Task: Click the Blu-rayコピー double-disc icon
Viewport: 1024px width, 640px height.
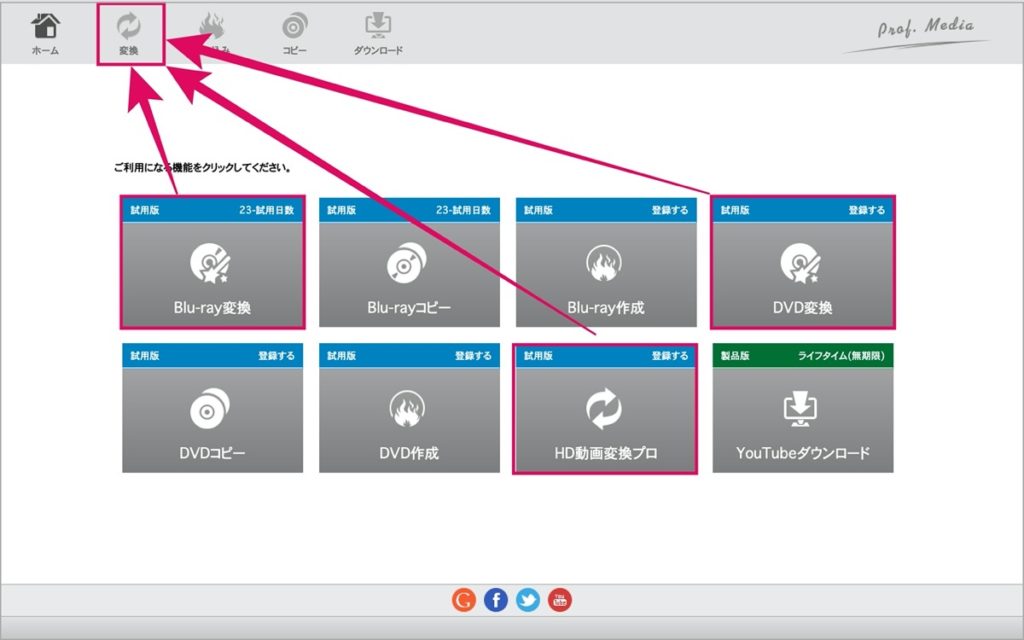Action: click(x=407, y=263)
